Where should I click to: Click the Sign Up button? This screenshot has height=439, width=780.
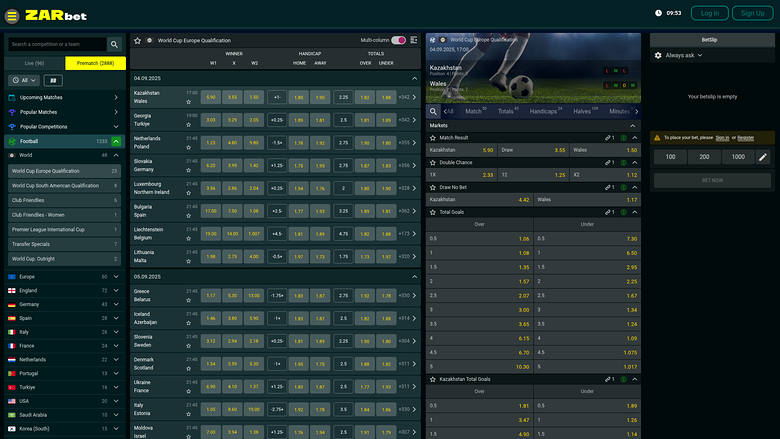(752, 13)
